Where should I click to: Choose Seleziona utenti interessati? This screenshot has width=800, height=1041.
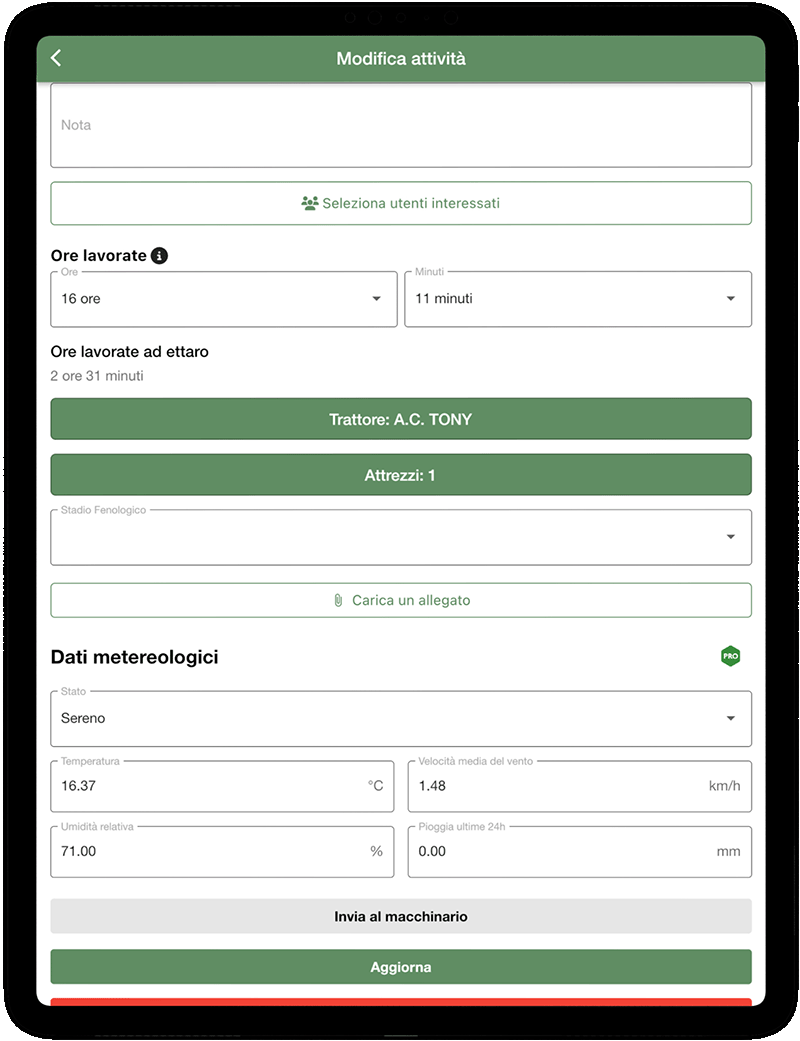pos(400,202)
